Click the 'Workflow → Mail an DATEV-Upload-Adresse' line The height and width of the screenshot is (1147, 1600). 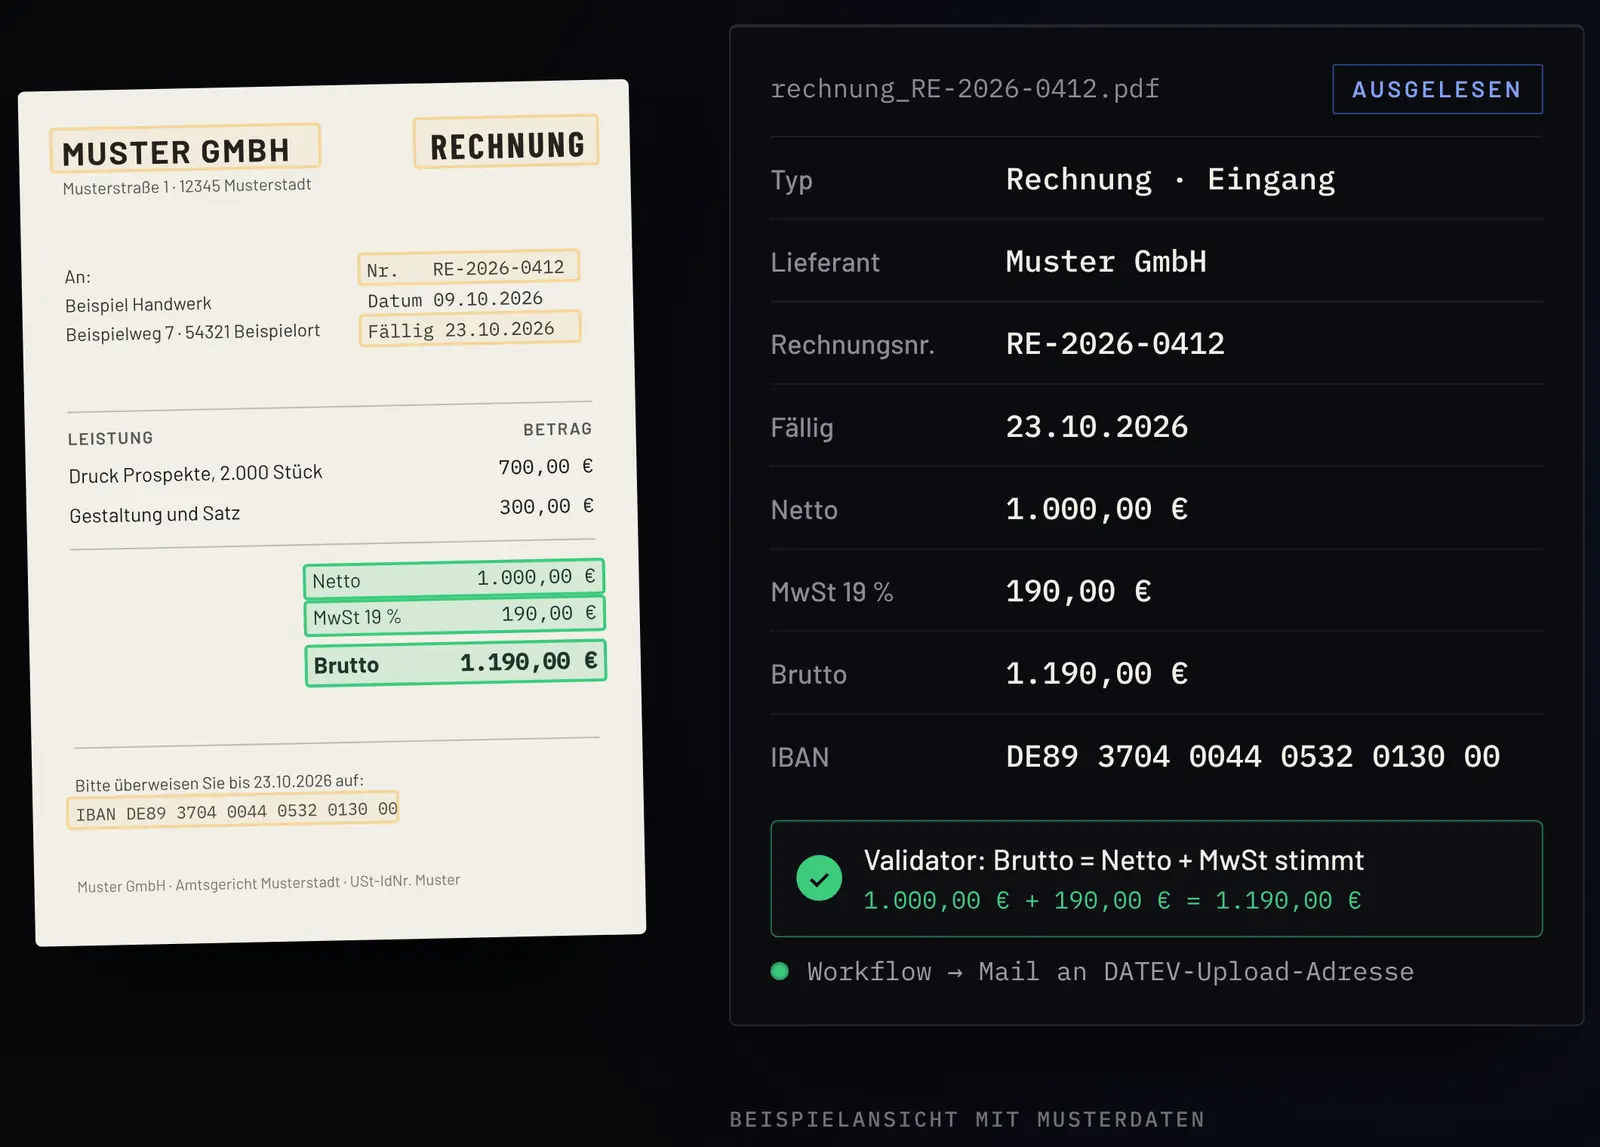tap(1110, 972)
